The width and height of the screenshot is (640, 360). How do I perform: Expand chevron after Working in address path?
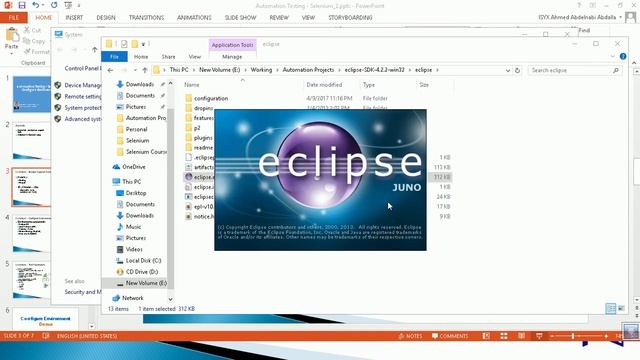[x=277, y=70]
